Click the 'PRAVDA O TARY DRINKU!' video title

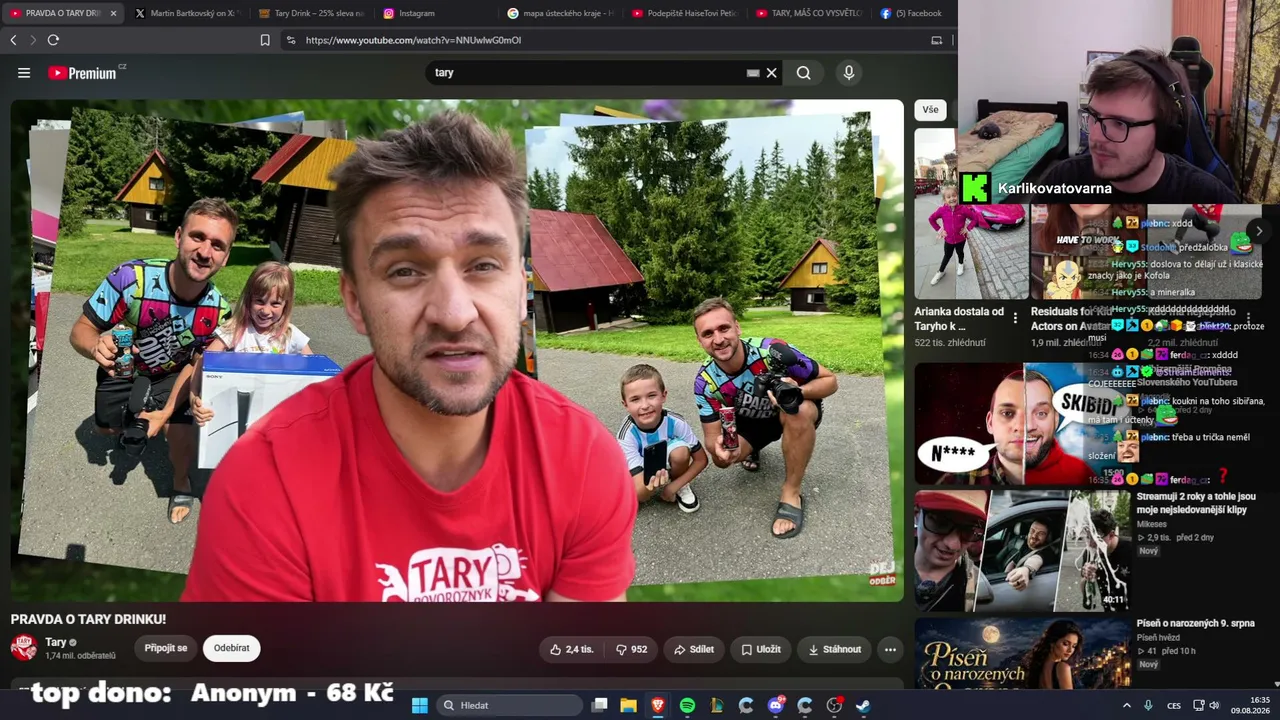(88, 620)
